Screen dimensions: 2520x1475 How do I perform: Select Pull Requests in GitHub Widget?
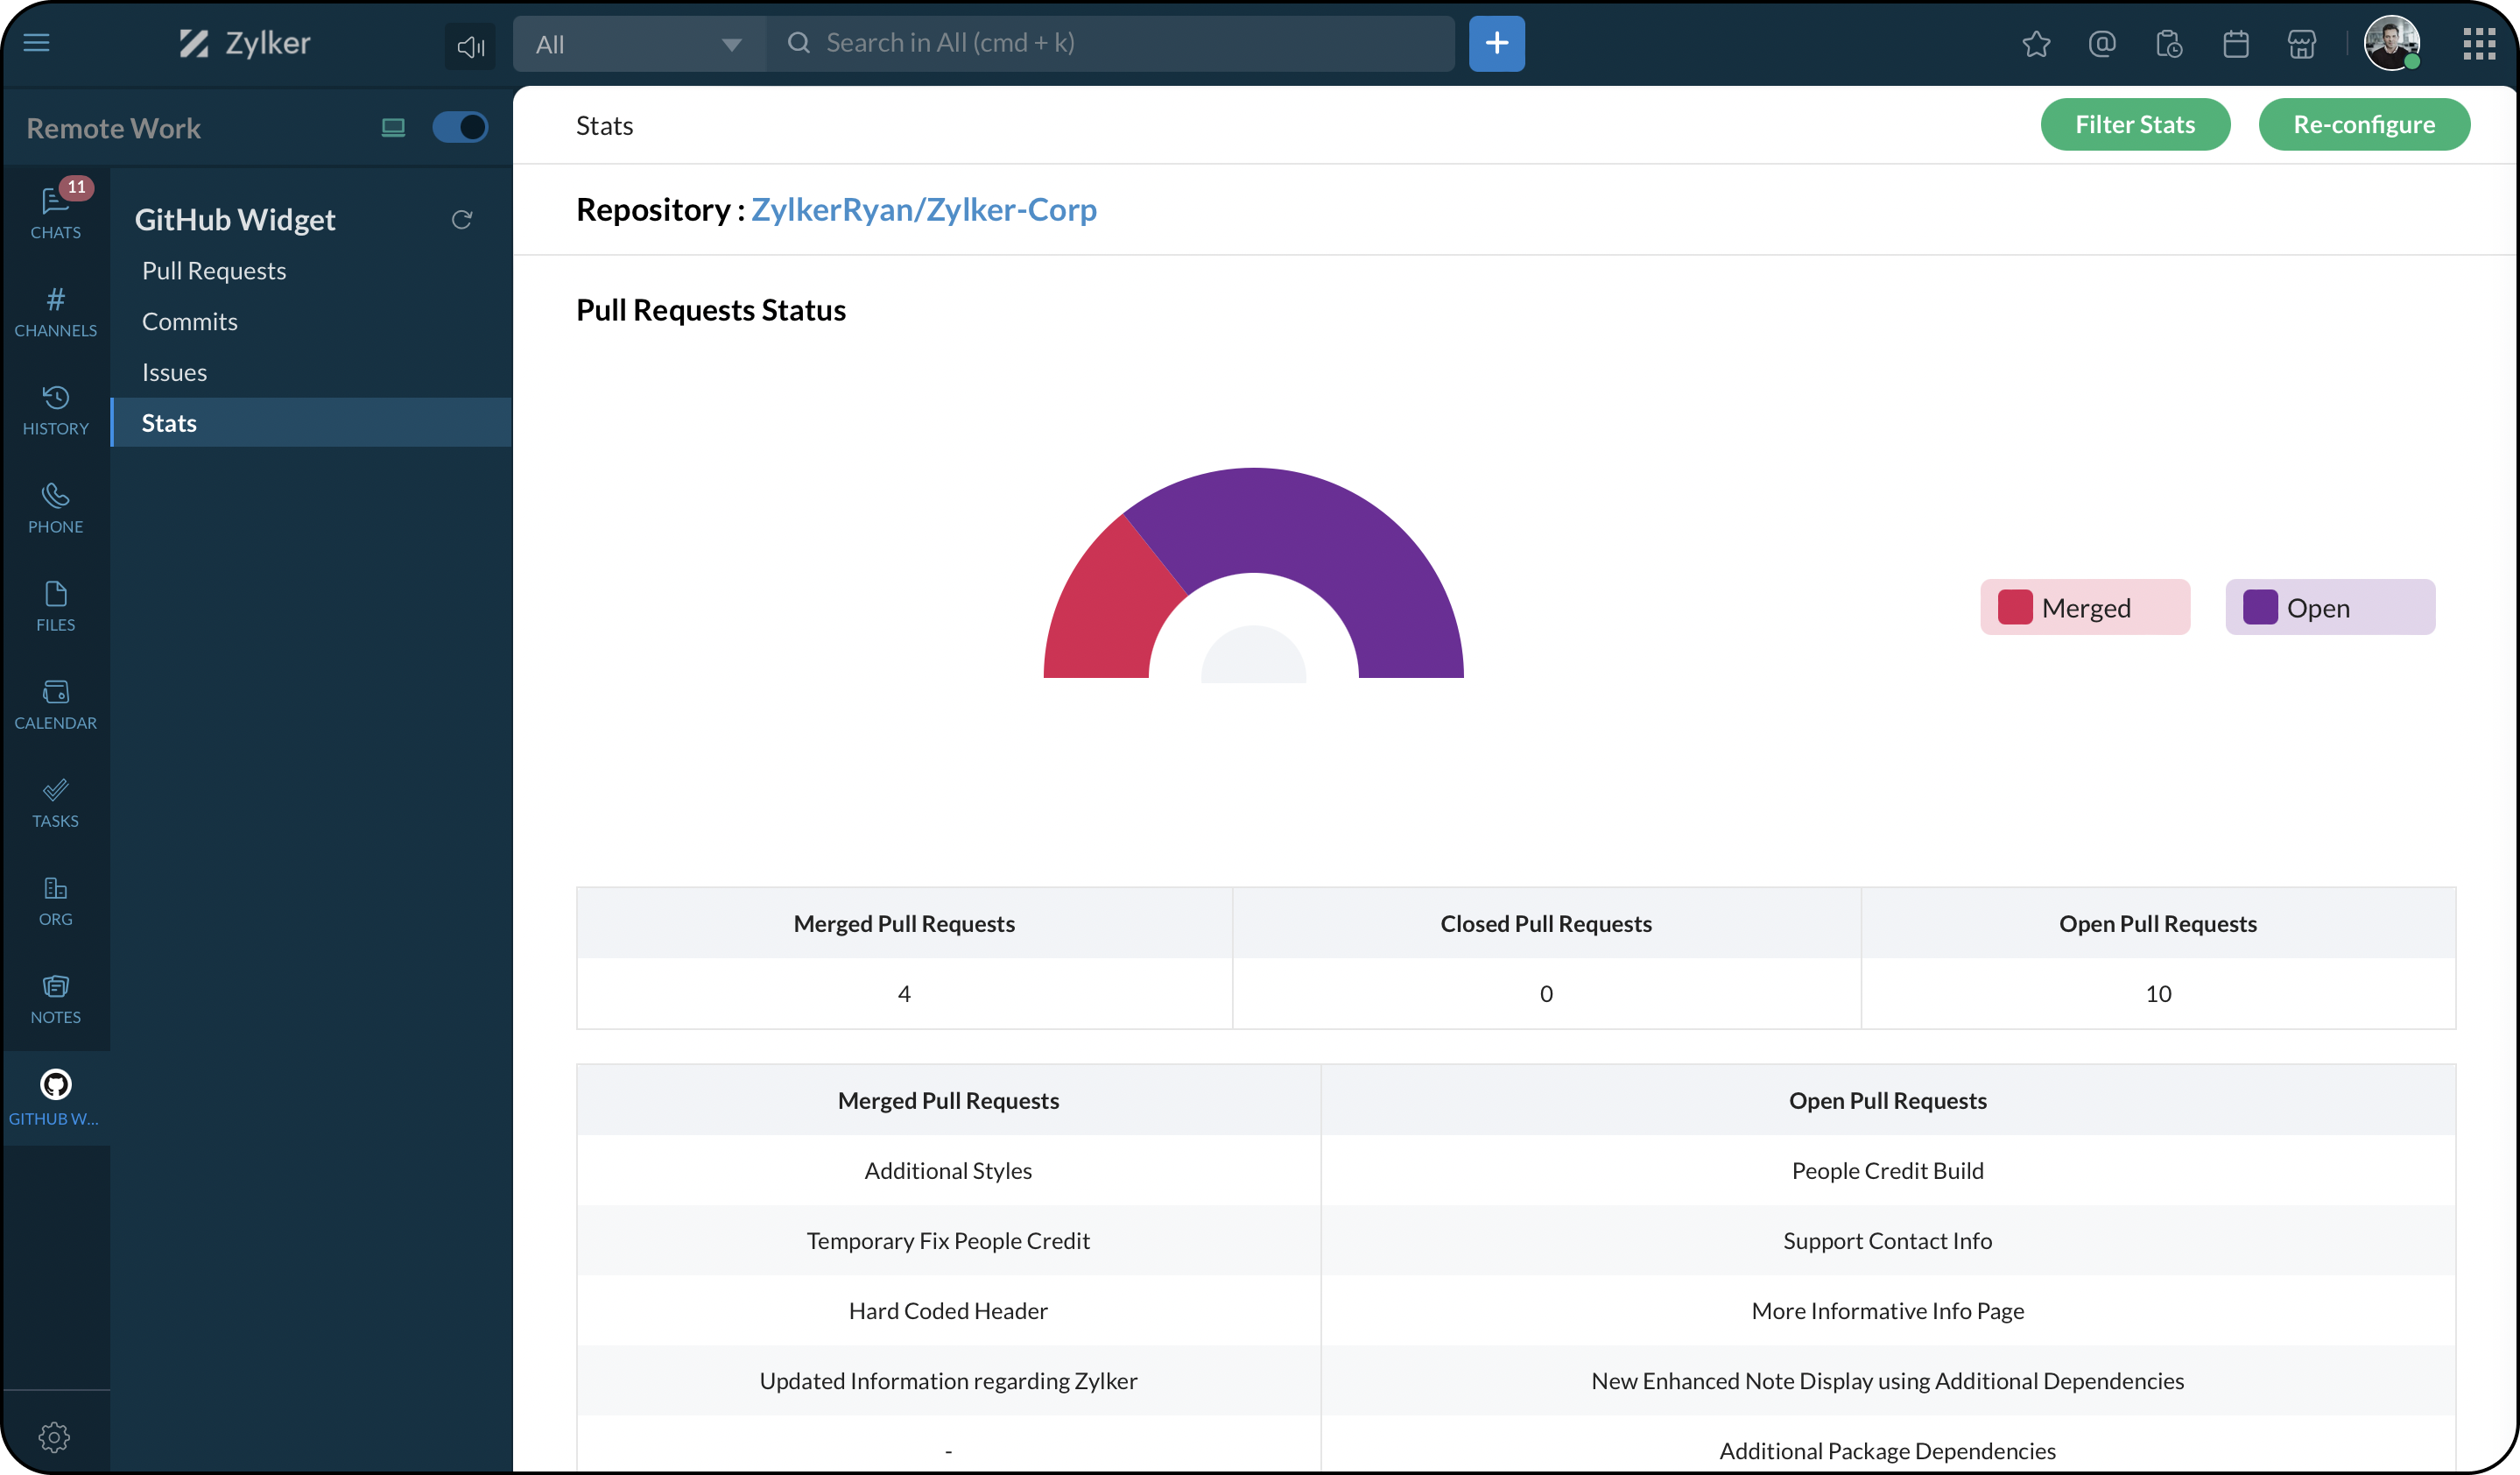point(214,270)
